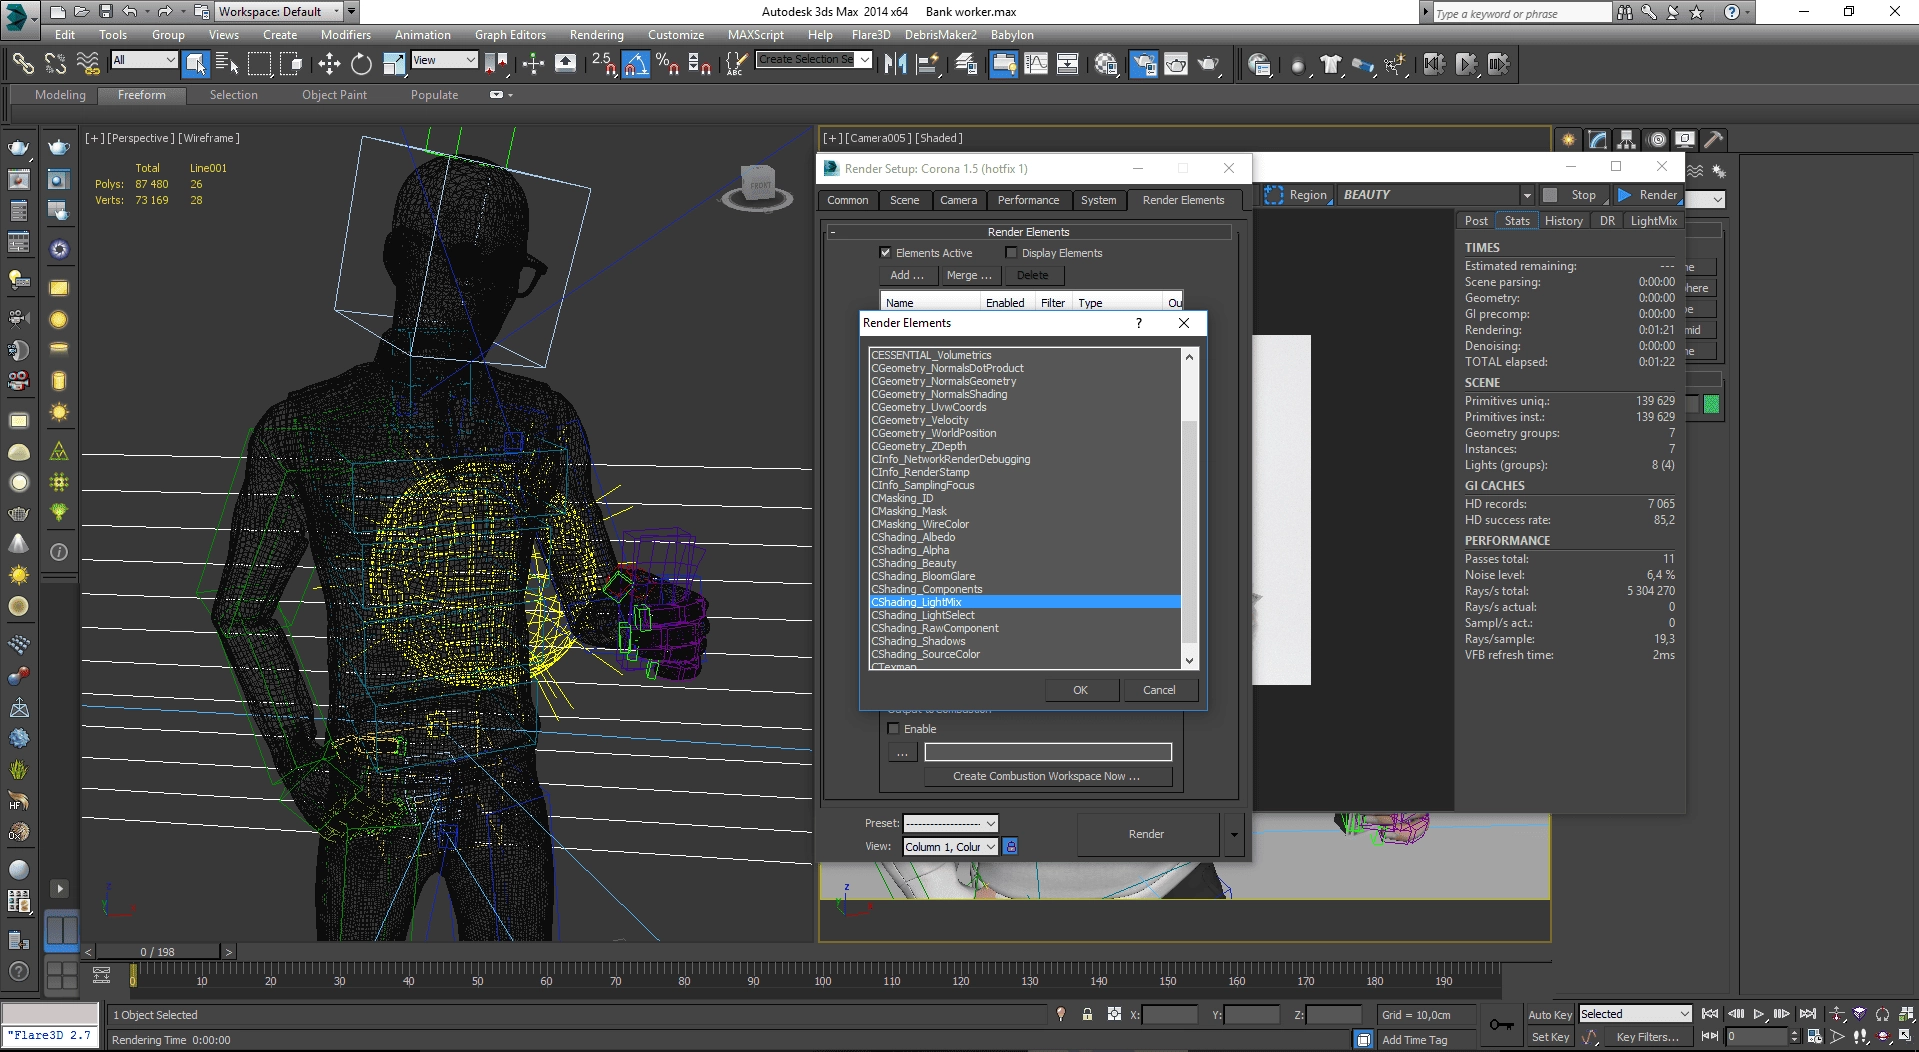
Task: Click the Type a keyword search field
Action: point(1521,13)
